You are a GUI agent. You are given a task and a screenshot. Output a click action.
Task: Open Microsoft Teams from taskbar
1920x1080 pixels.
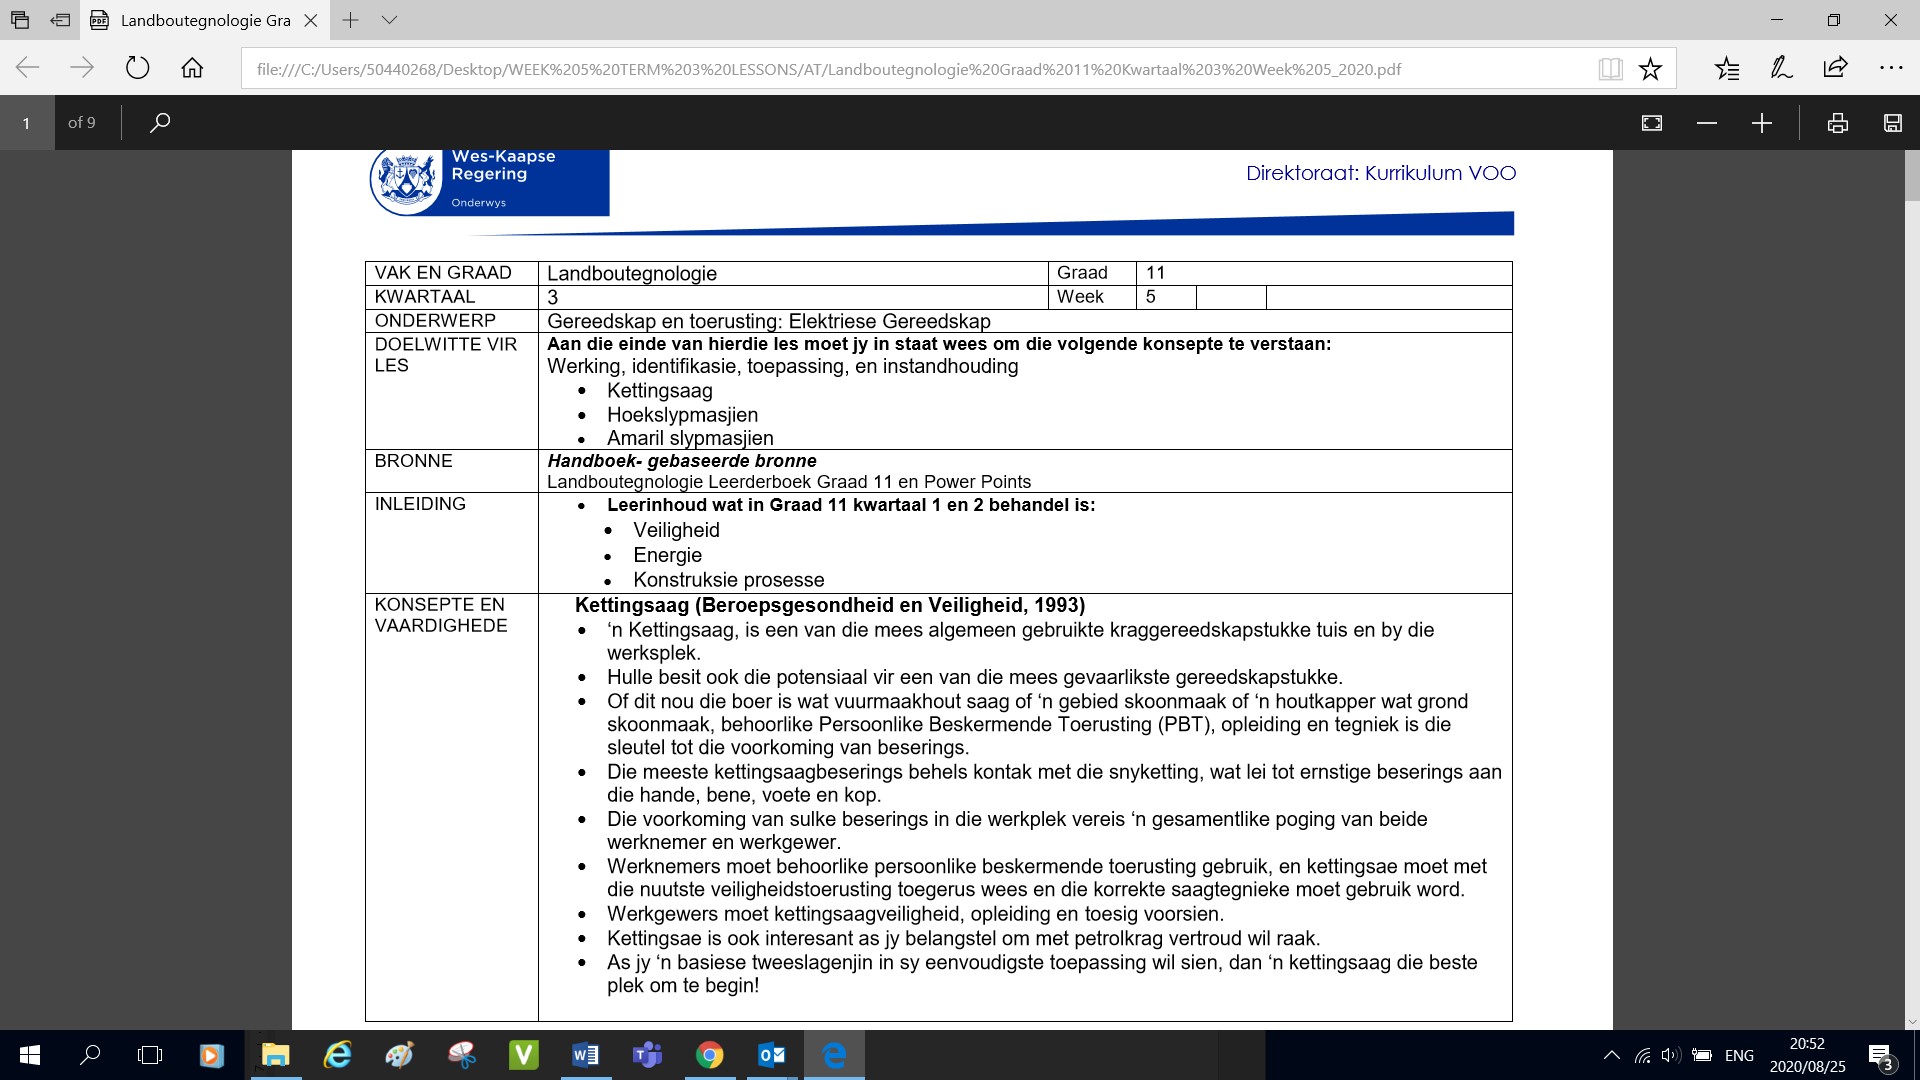click(647, 1055)
